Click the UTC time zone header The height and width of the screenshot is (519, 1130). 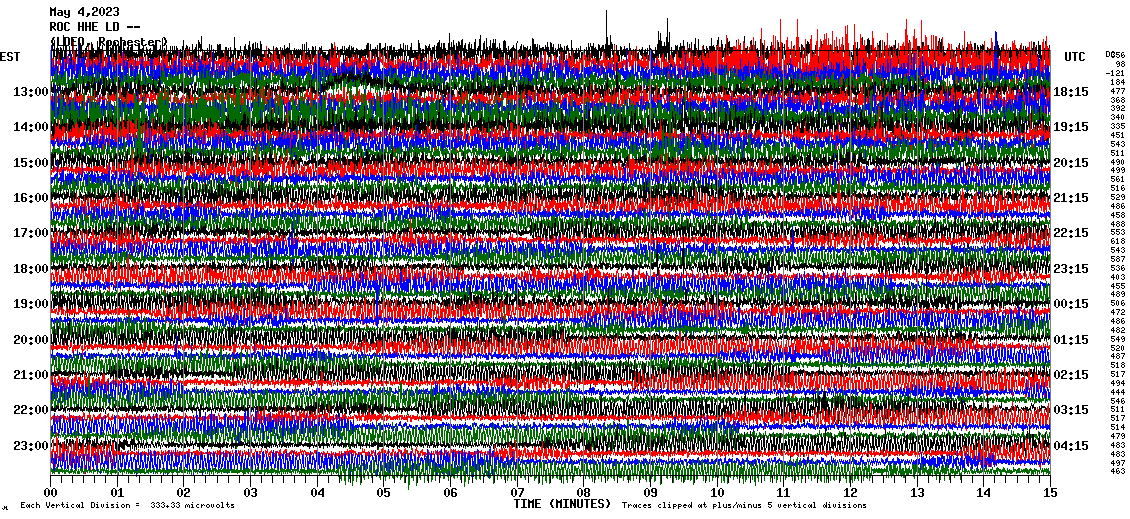(1075, 57)
